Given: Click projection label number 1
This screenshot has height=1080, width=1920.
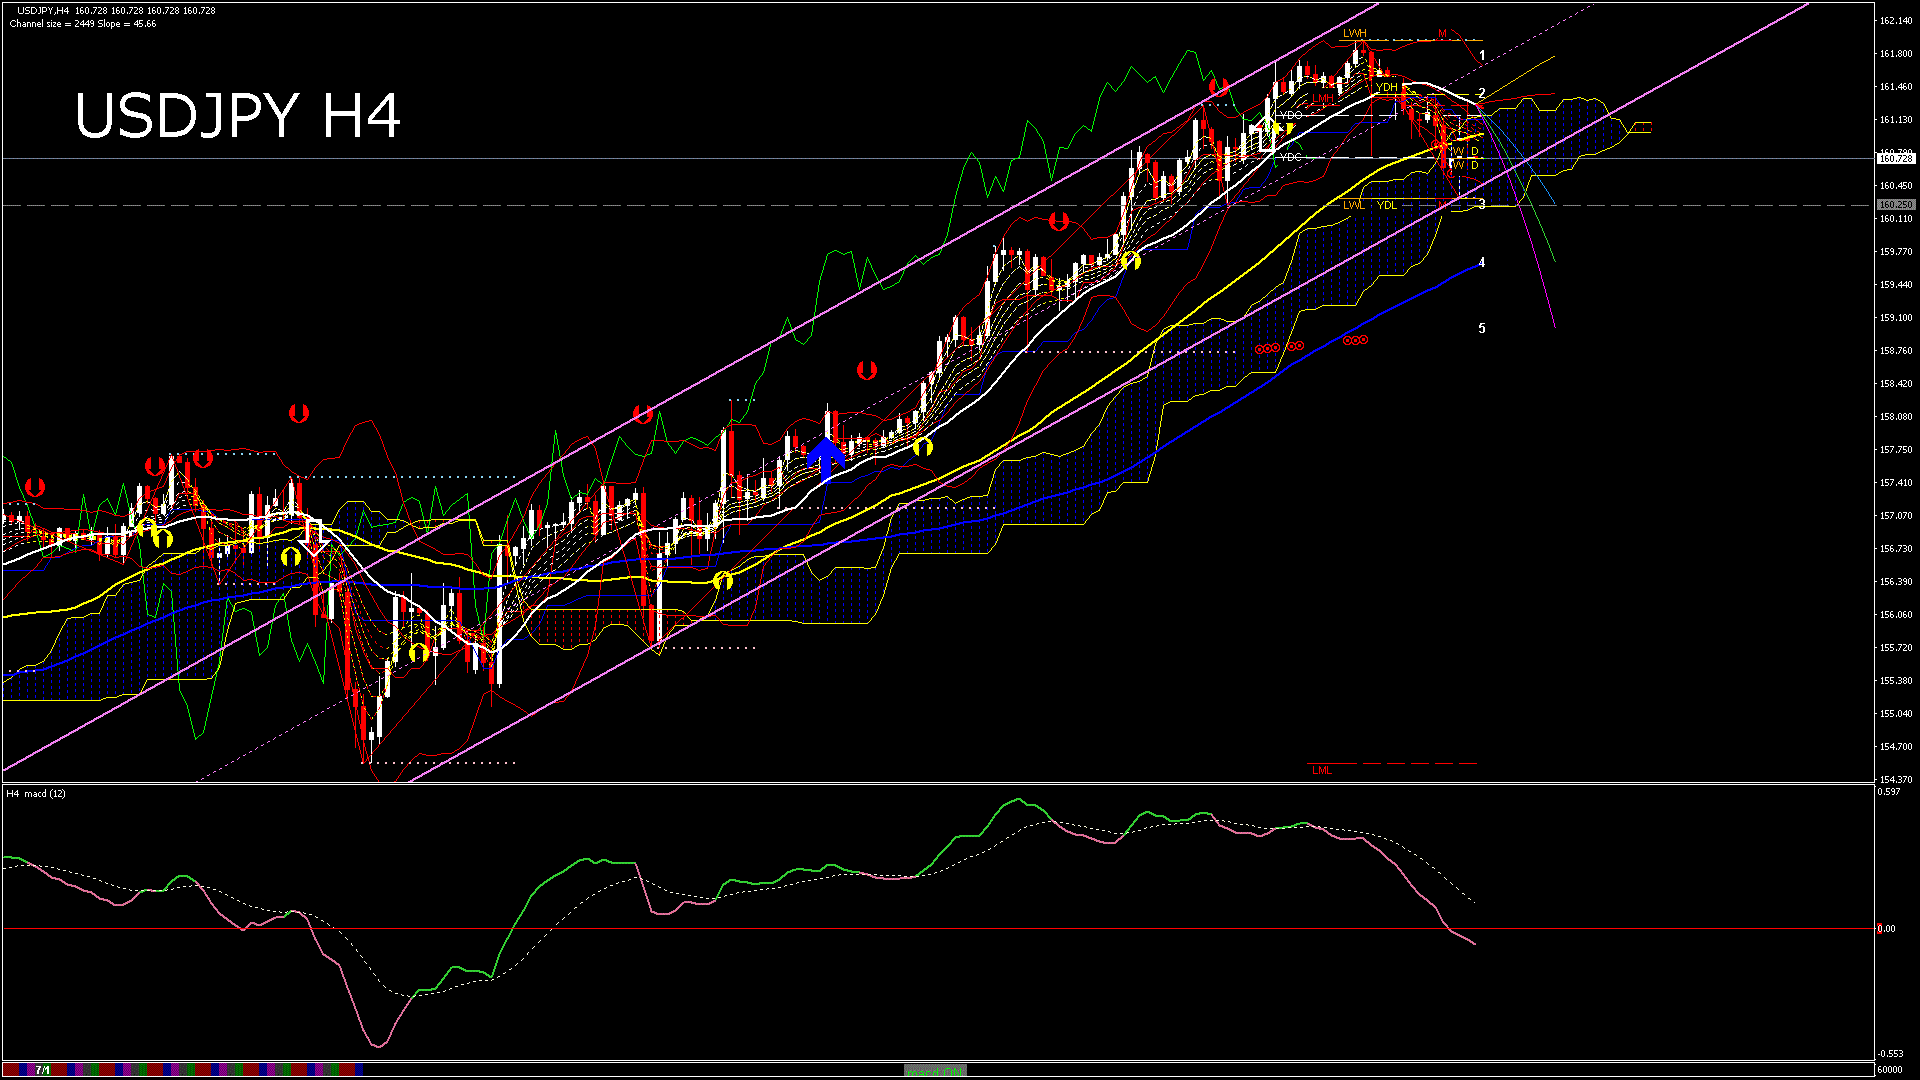Looking at the screenshot, I should [x=1482, y=56].
